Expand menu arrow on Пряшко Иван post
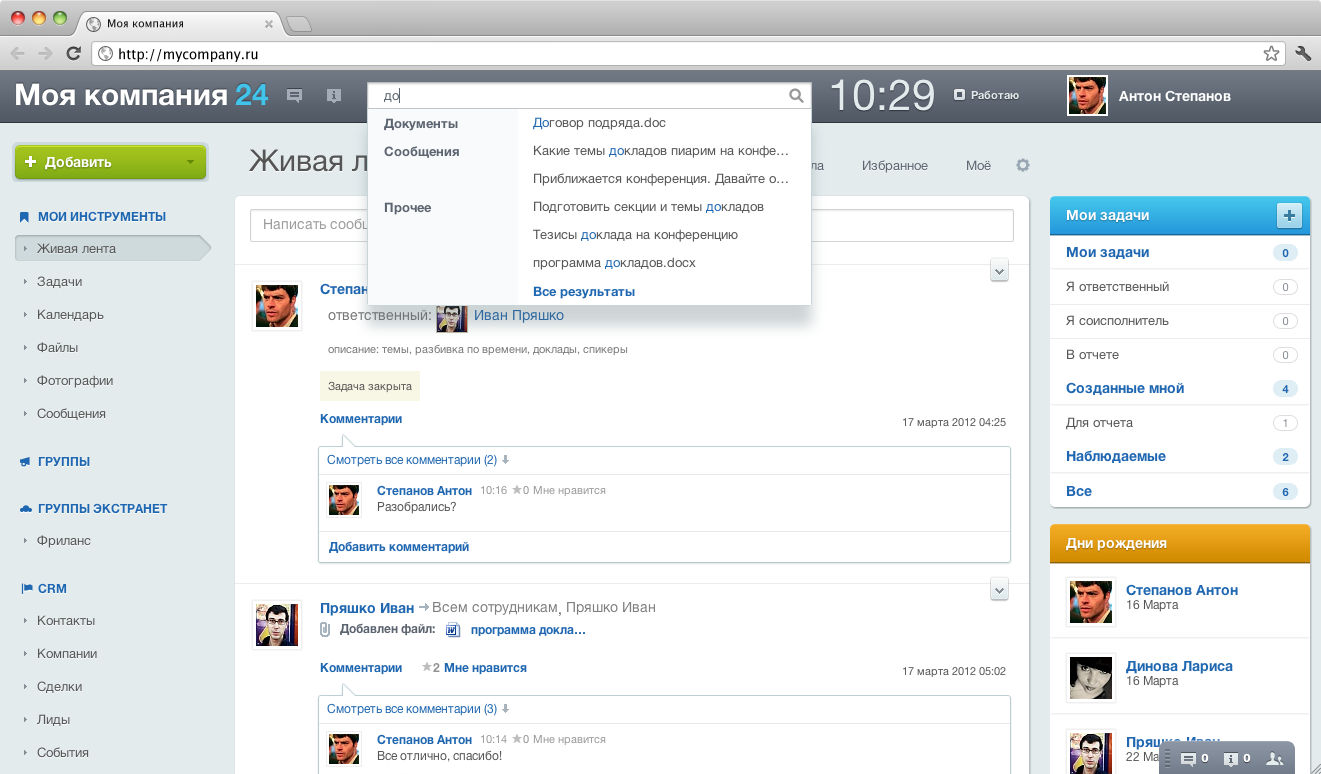 tap(999, 590)
